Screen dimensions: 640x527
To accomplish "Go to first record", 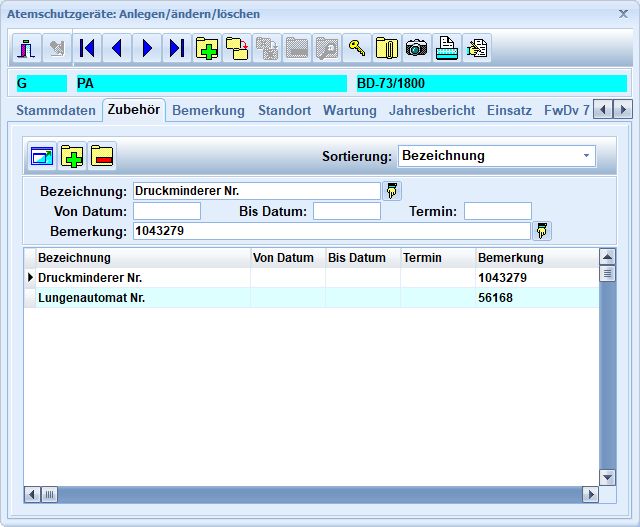I will pos(87,49).
